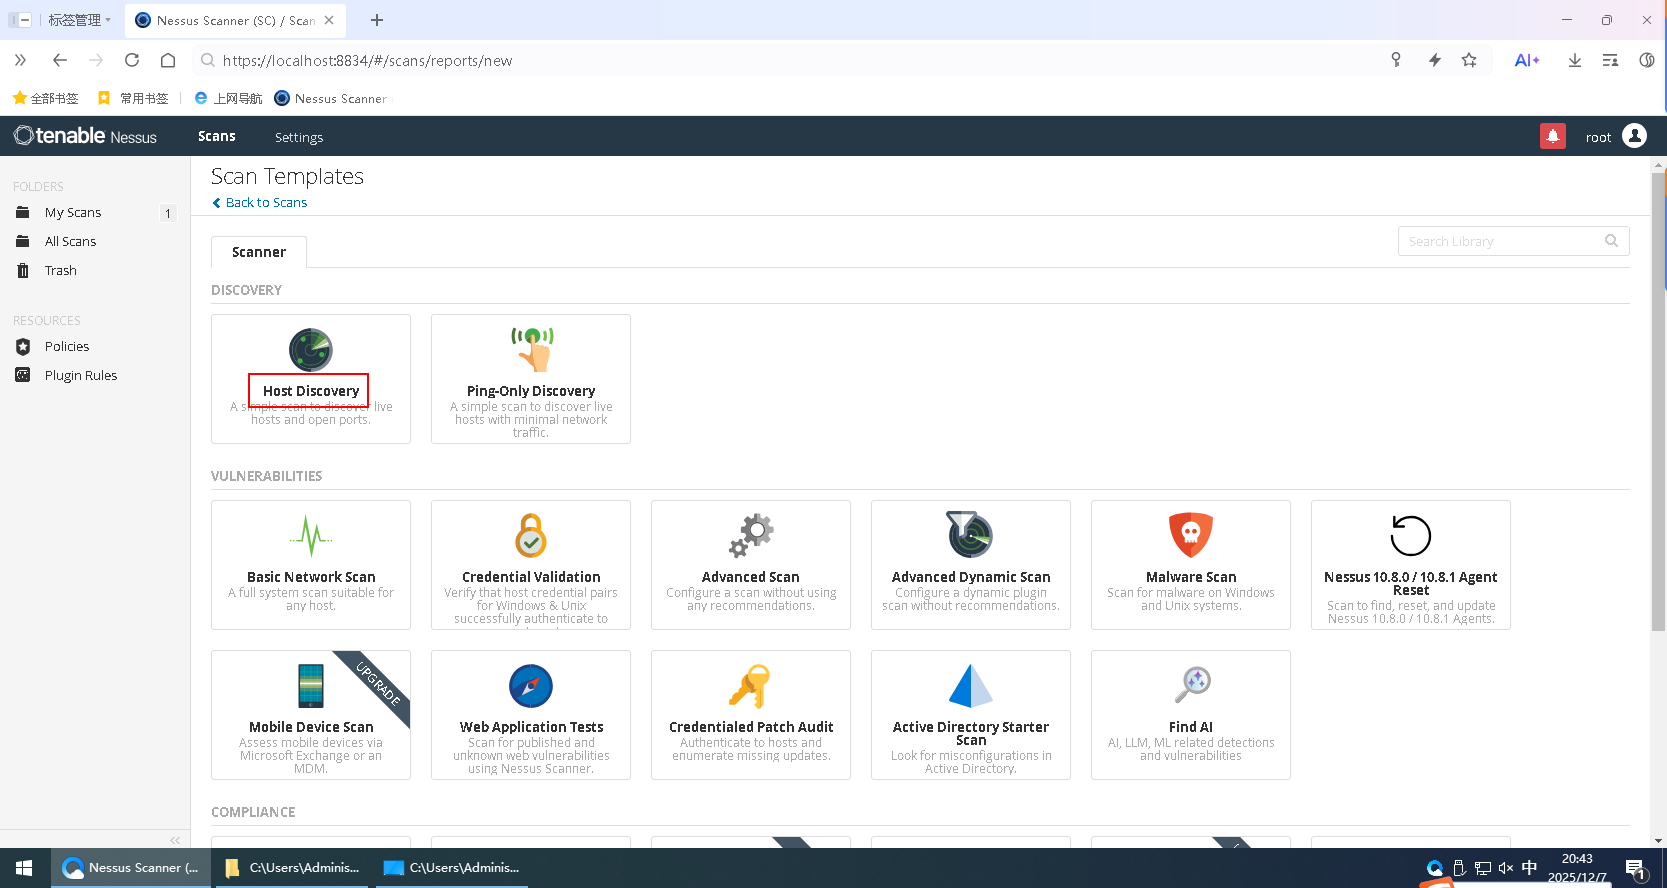Select the Credentialed Patch Audit keys icon

[751, 686]
